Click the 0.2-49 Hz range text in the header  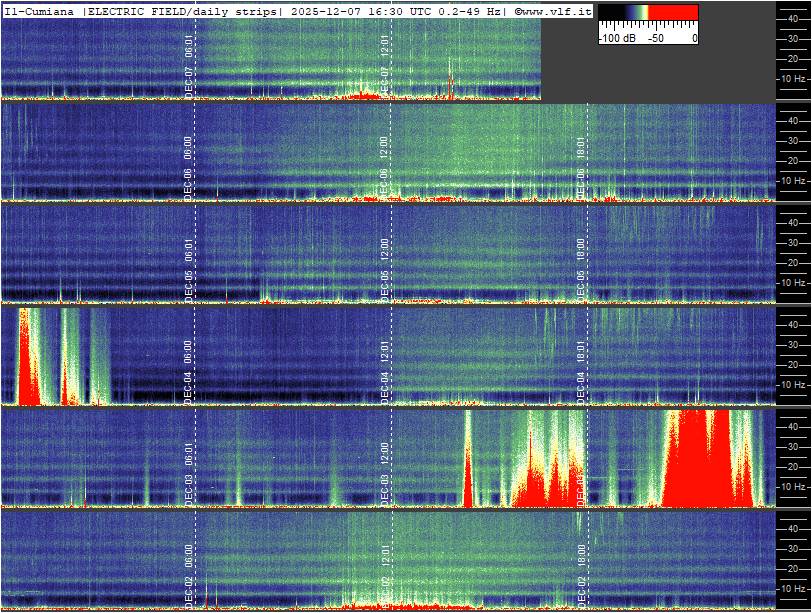pyautogui.click(x=466, y=11)
